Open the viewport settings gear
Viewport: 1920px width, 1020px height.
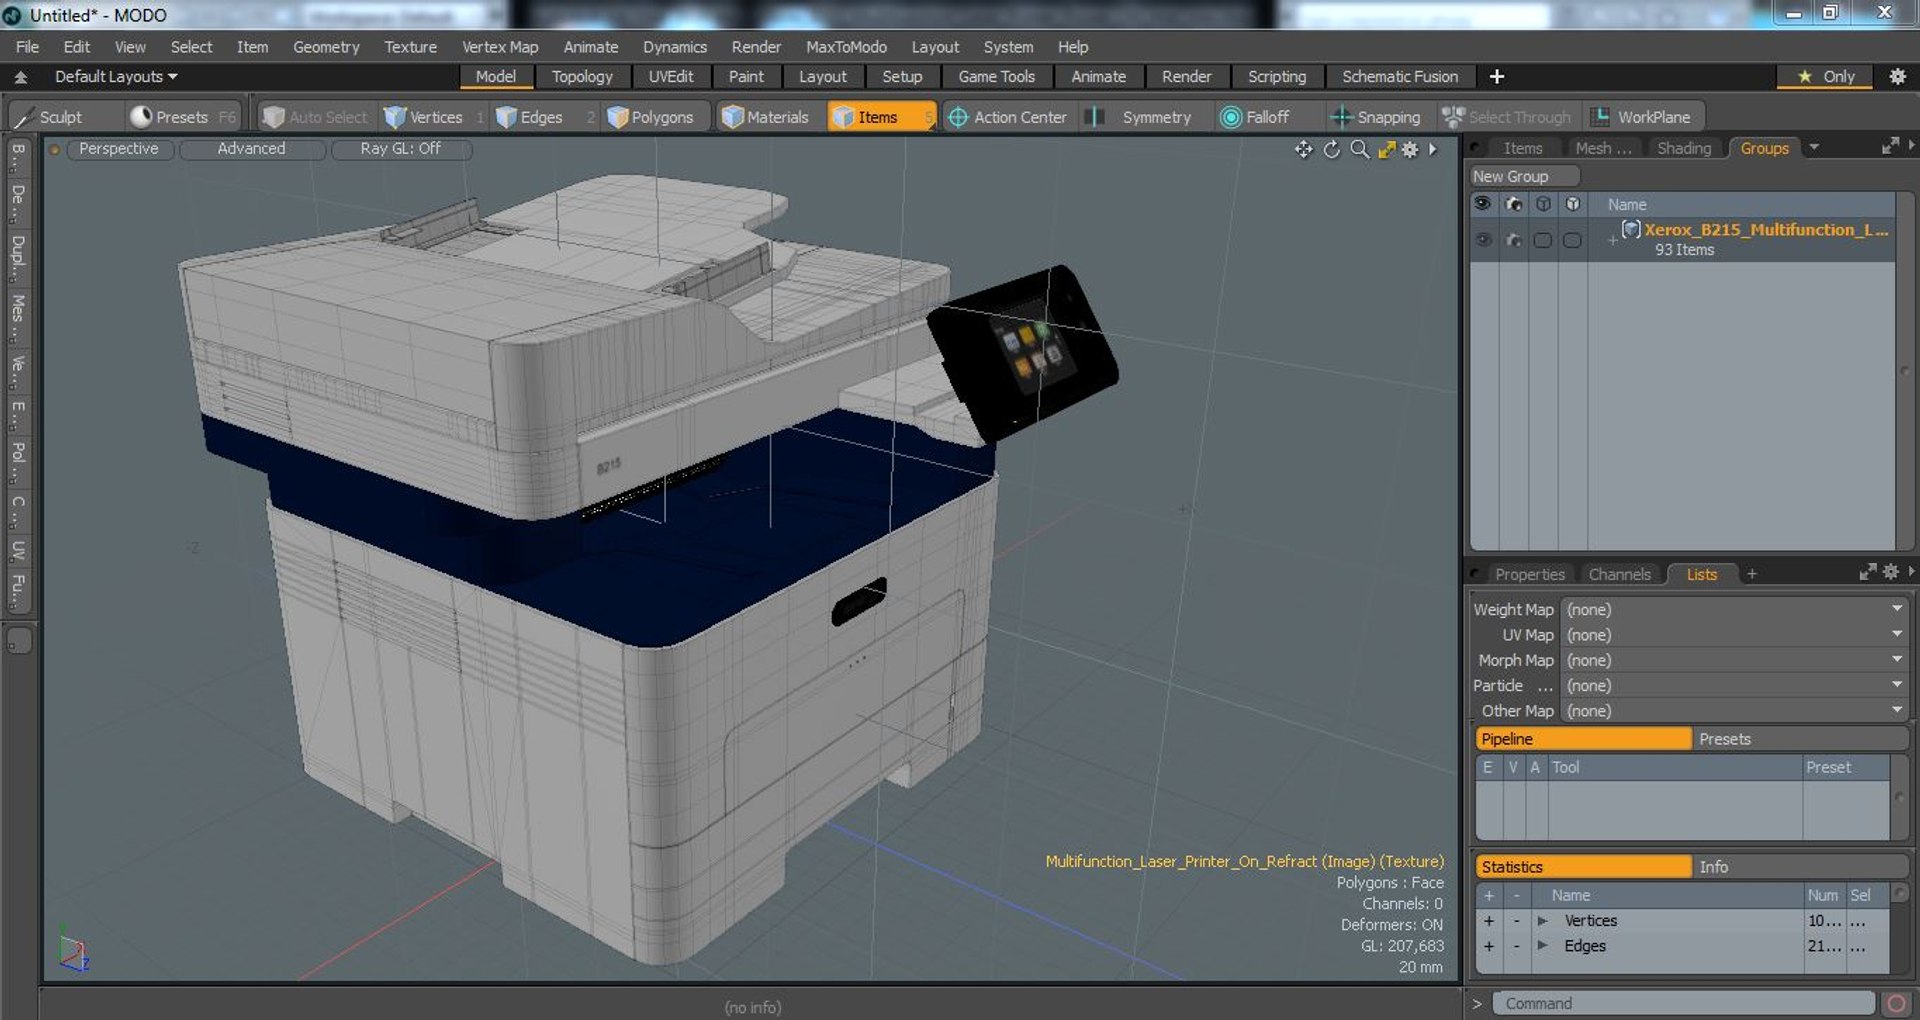(x=1410, y=149)
